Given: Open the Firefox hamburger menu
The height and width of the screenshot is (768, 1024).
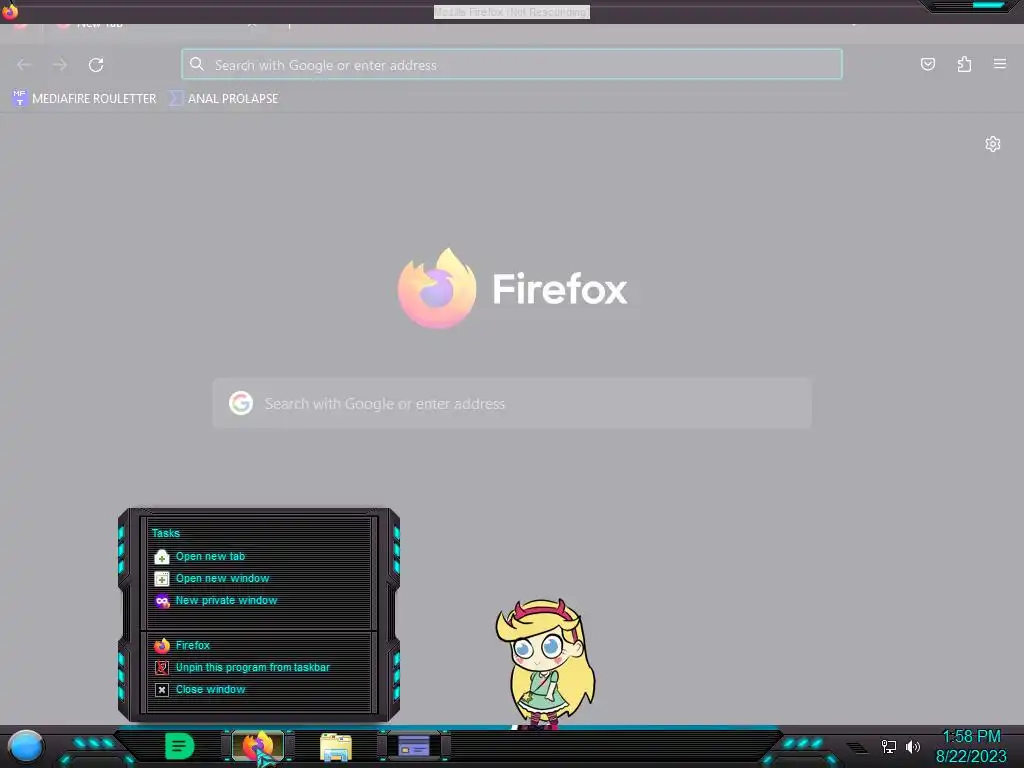Looking at the screenshot, I should click(x=1000, y=64).
